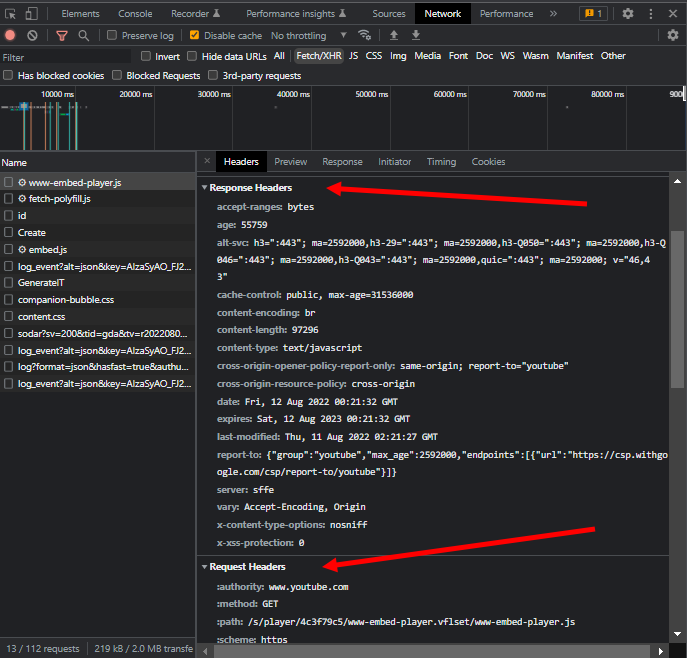Viewport: 687px width, 658px height.
Task: Click the import HAR upload icon
Action: point(394,35)
